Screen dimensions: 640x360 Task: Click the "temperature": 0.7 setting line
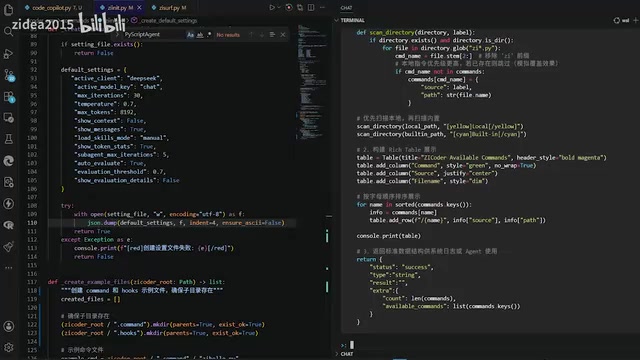coord(106,104)
